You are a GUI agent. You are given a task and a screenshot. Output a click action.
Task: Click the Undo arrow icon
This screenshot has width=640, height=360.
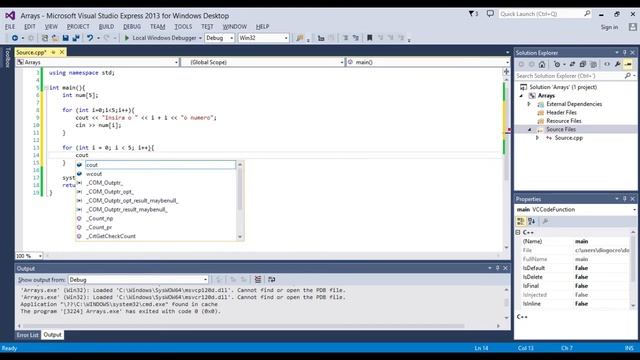[x=90, y=38]
